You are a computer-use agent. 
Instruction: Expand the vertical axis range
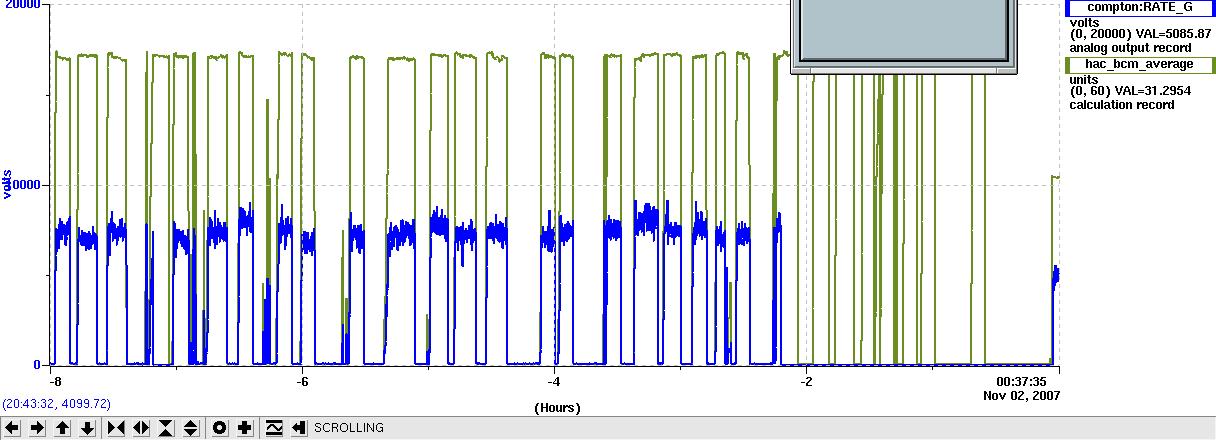(191, 428)
